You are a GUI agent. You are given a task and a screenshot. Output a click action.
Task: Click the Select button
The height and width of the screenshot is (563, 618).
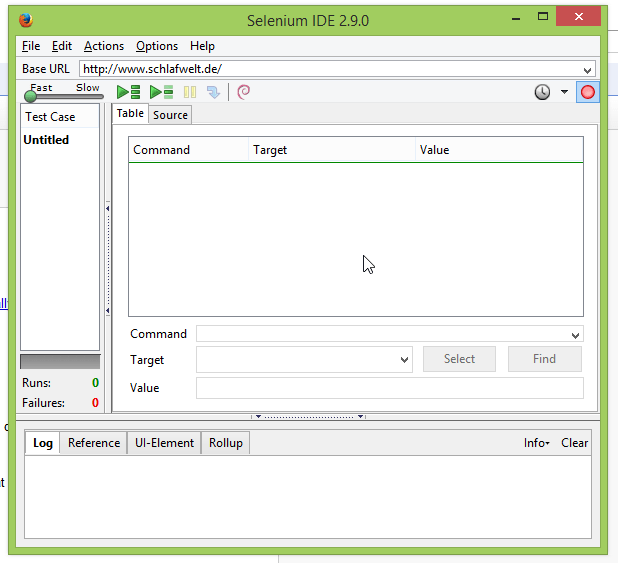pos(459,359)
